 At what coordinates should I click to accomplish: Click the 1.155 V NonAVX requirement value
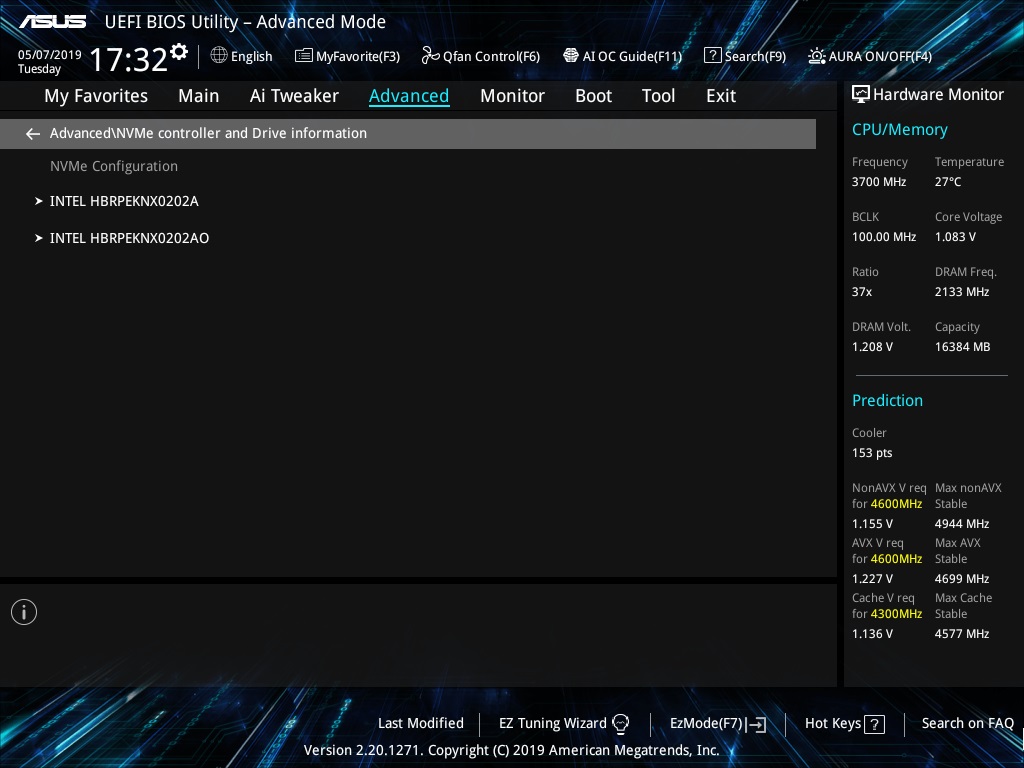872,524
